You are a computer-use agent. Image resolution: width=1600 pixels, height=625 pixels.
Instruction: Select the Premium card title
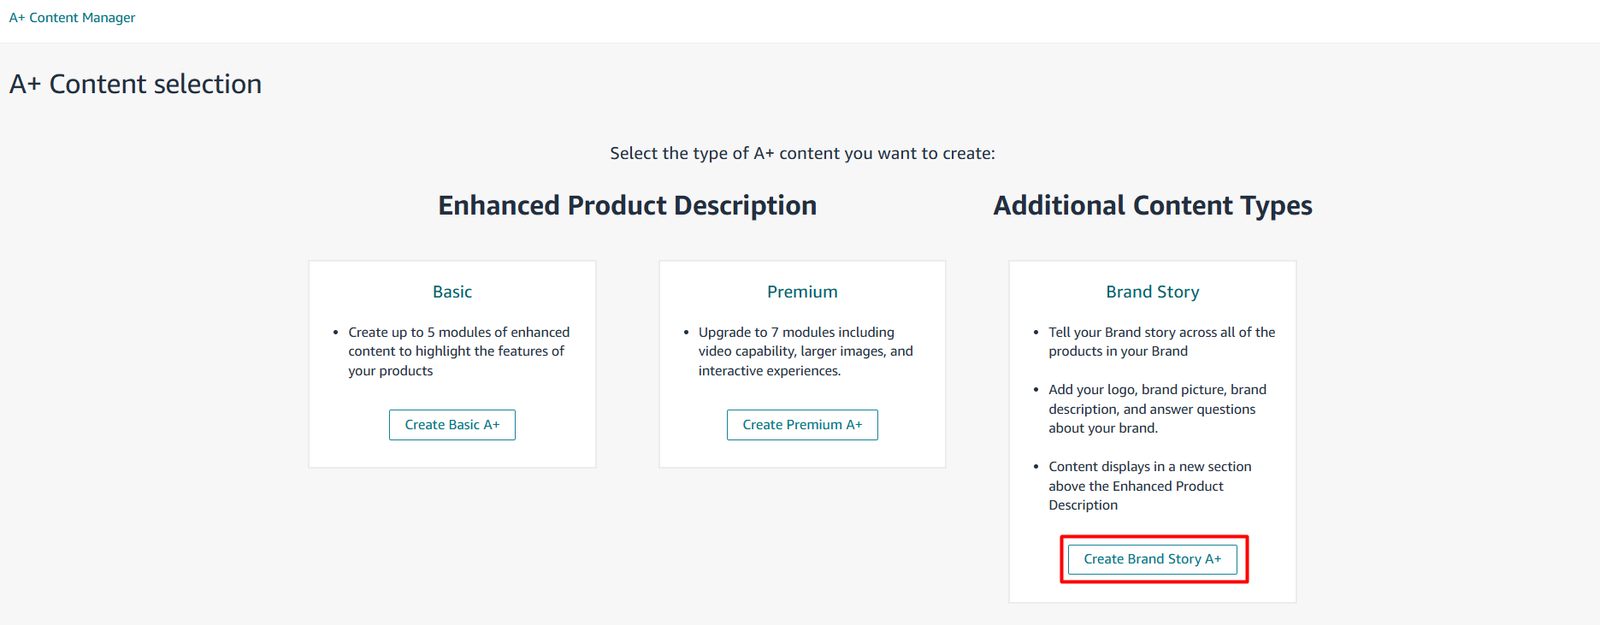[802, 292]
